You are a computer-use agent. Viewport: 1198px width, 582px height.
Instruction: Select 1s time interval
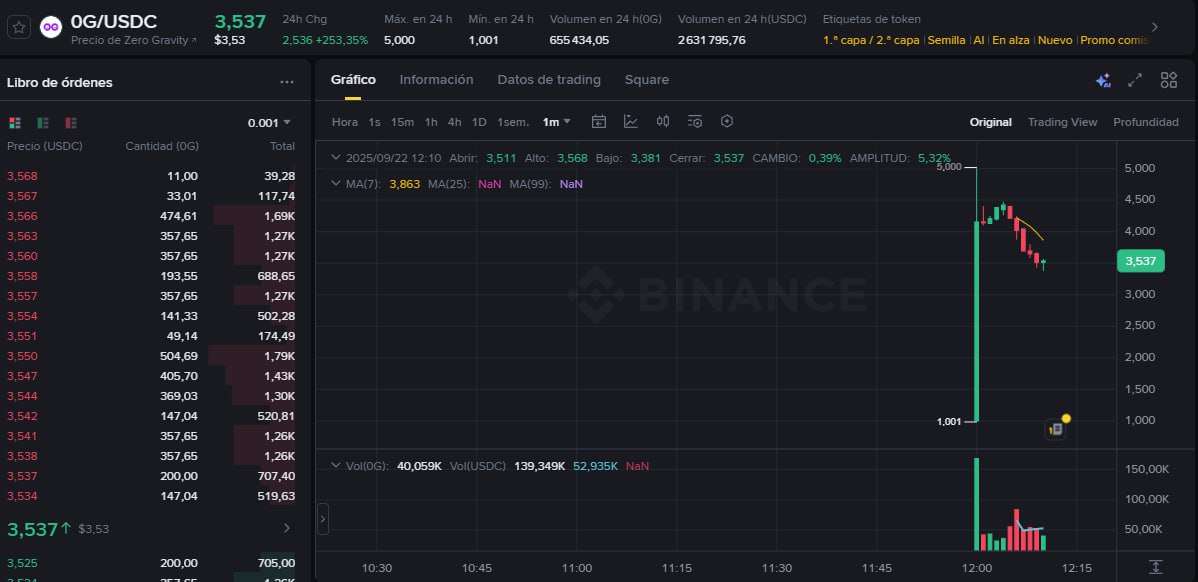point(374,122)
